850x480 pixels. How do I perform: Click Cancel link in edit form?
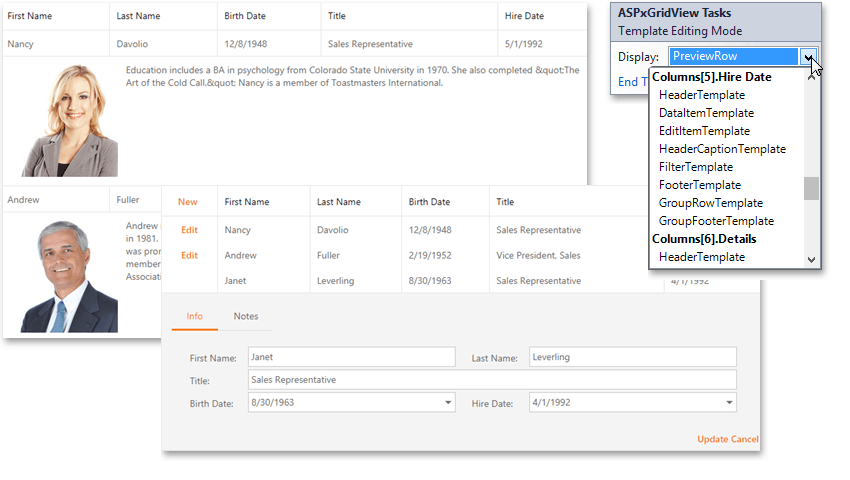pyautogui.click(x=744, y=439)
